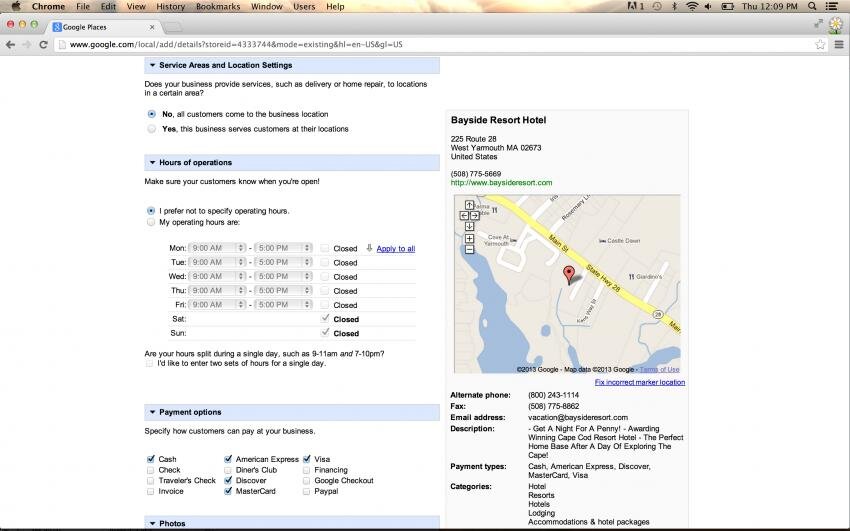The image size is (850, 531).
Task: Choose 'I prefer not to specify operating hours'
Action: [151, 211]
